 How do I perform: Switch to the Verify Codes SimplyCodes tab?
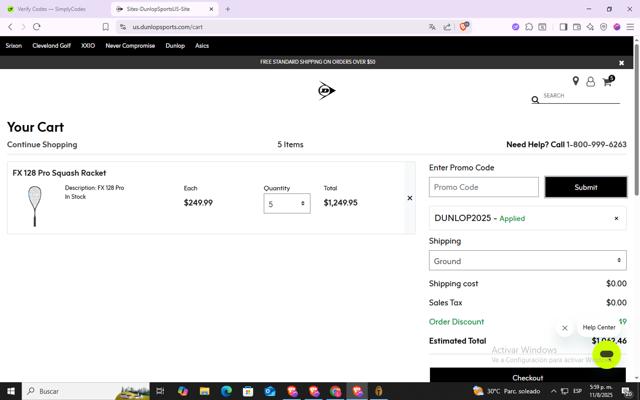52,9
